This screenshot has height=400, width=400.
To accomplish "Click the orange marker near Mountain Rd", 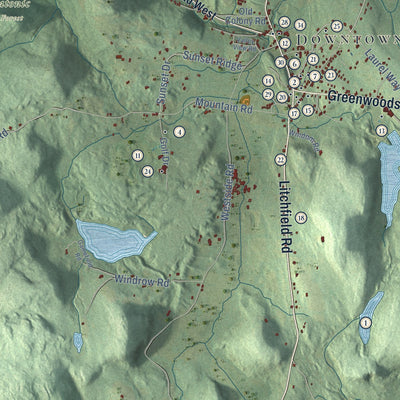I will coord(245,99).
